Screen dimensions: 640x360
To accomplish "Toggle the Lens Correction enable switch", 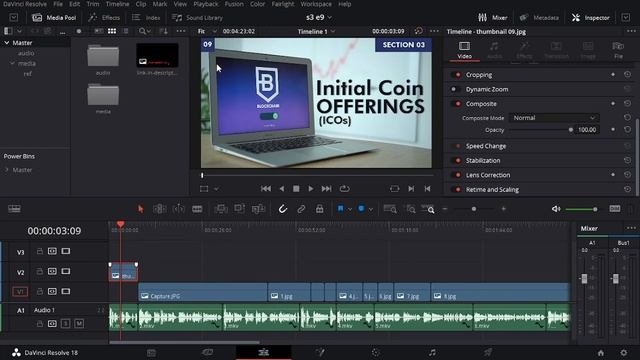I will pyautogui.click(x=457, y=175).
